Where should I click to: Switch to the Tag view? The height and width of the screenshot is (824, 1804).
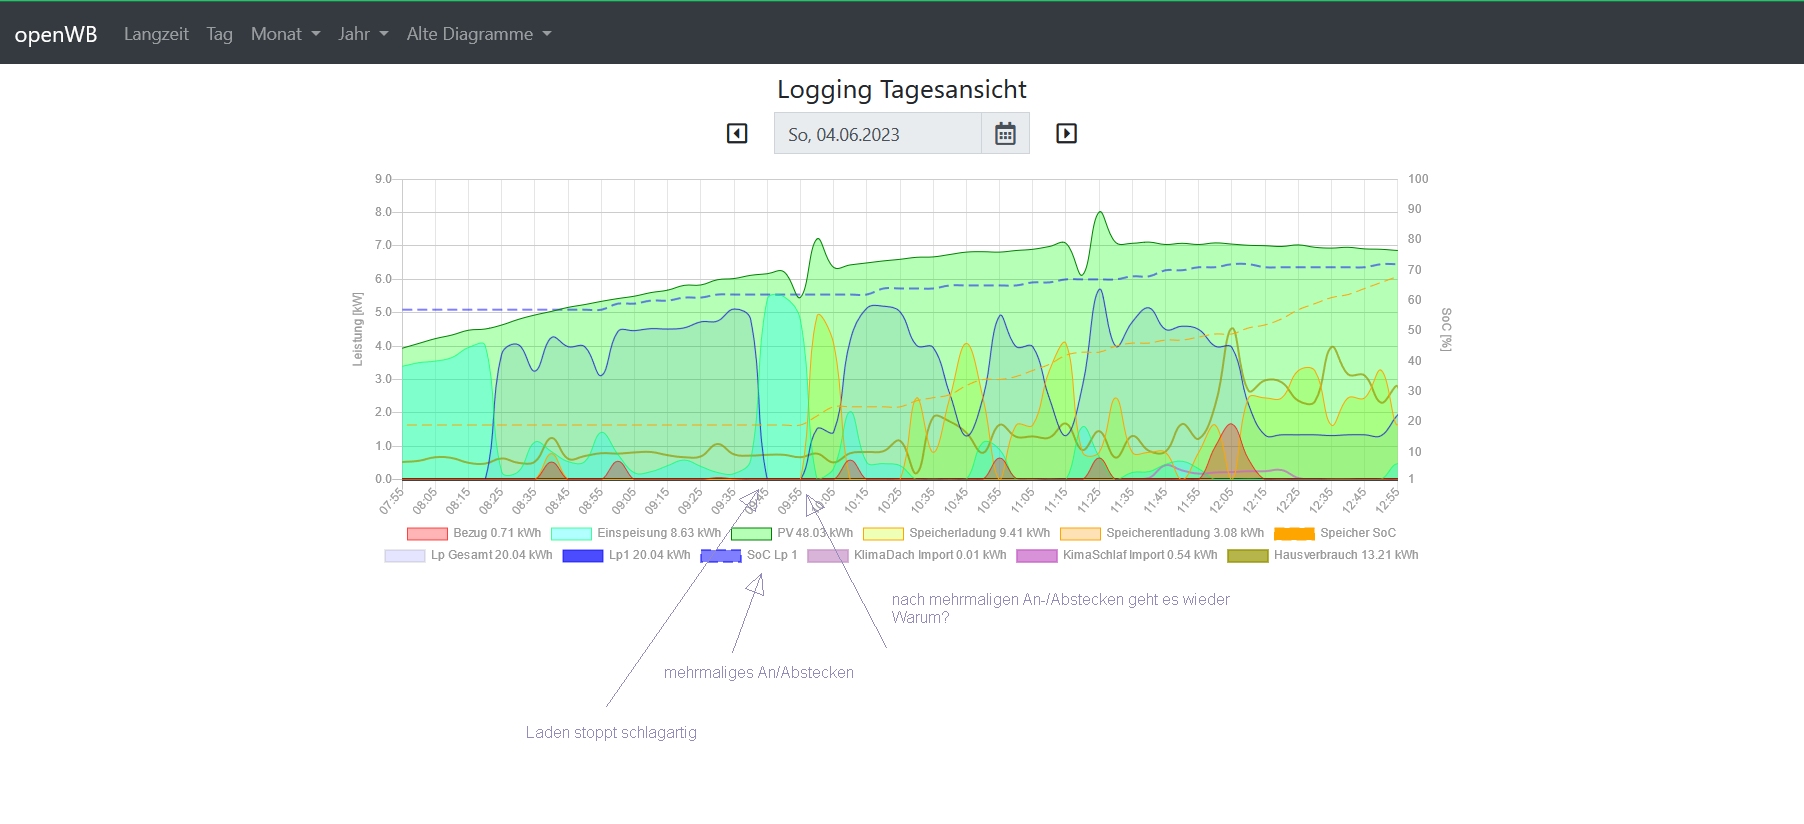pos(219,34)
